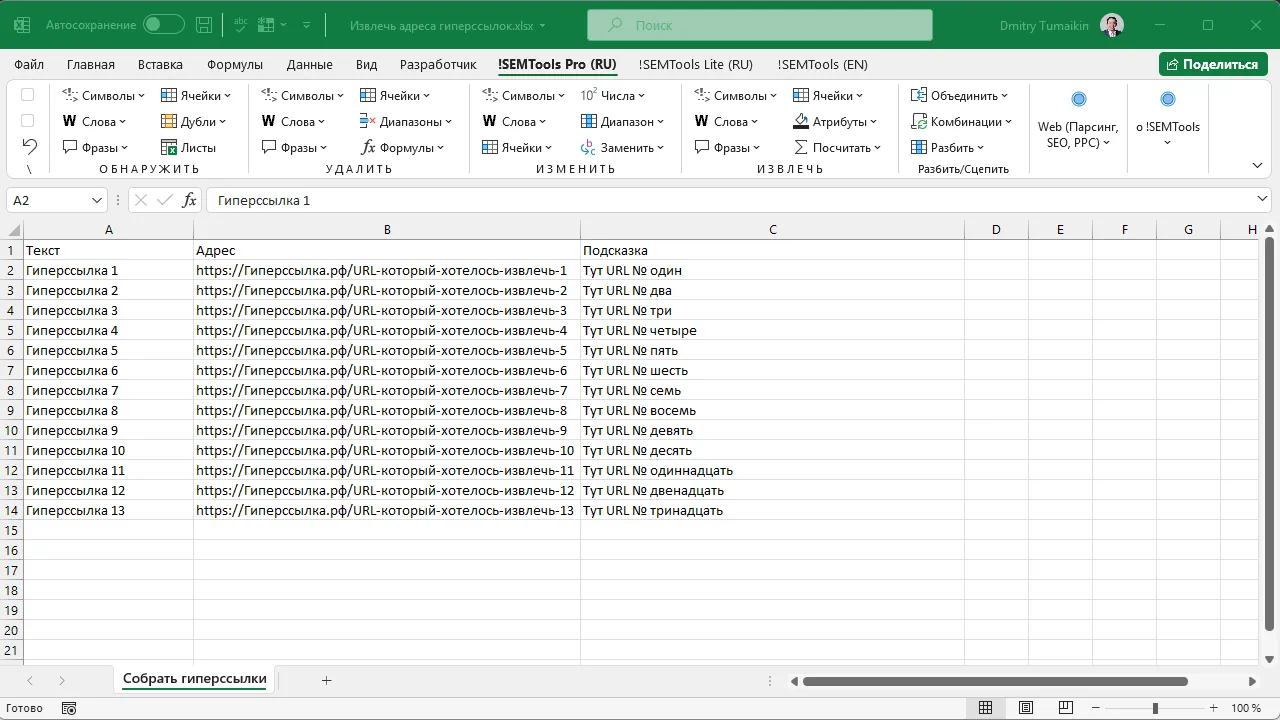Switch to the Формулы tab
The height and width of the screenshot is (720, 1280).
[235, 65]
